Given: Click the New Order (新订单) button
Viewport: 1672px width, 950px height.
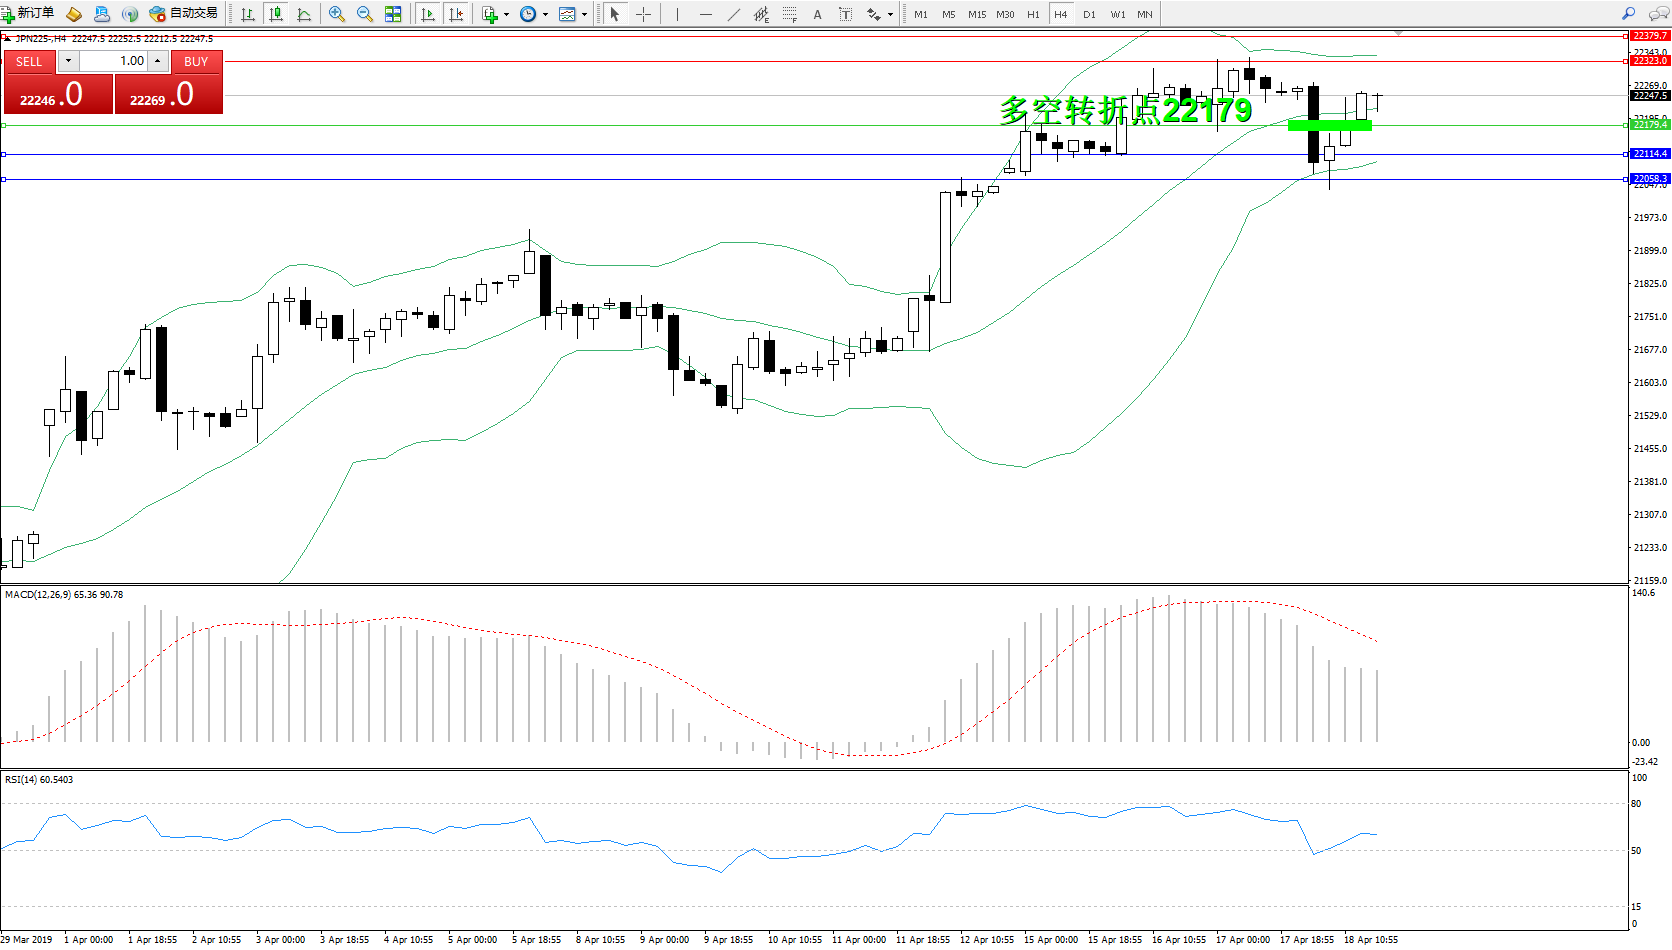Looking at the screenshot, I should 28,13.
